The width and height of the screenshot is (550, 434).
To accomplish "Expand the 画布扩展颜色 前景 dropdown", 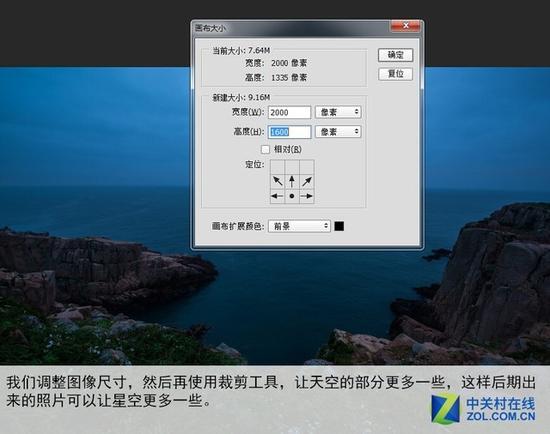I will (299, 226).
